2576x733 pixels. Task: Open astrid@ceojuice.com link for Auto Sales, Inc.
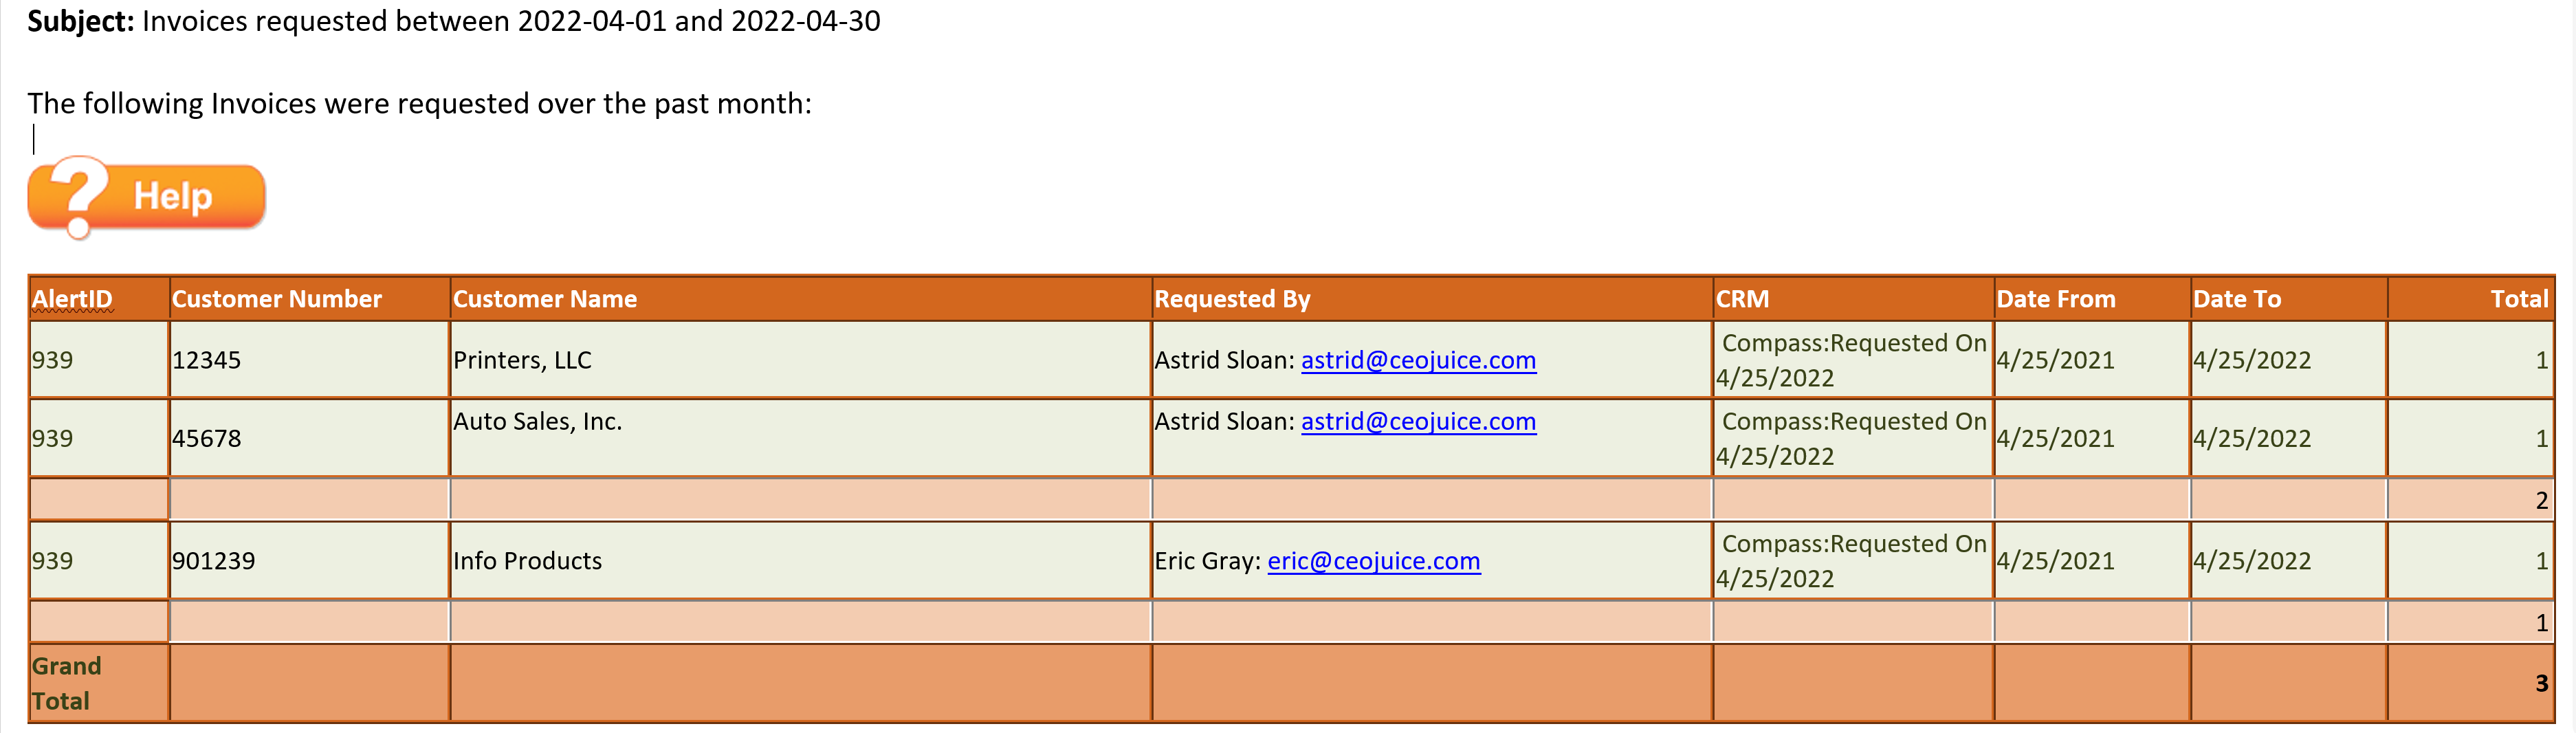(x=1418, y=421)
